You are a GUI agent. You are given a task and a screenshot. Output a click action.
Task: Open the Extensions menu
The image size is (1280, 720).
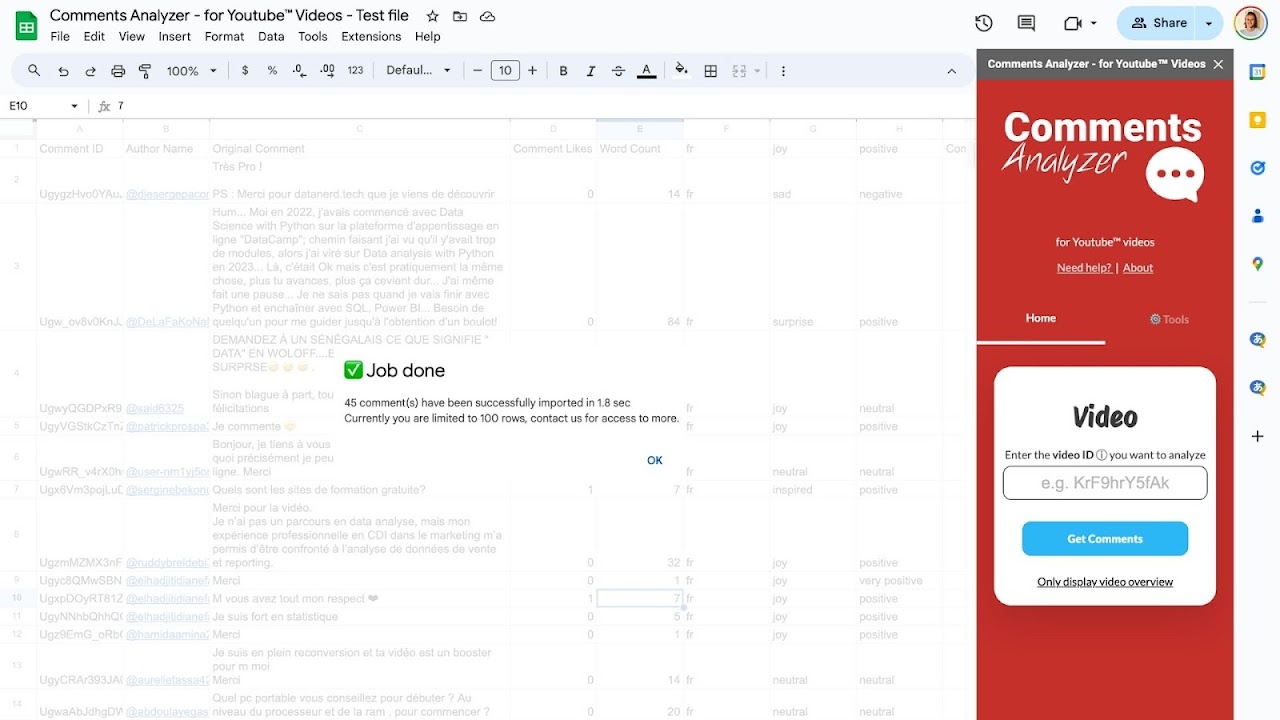coord(371,37)
